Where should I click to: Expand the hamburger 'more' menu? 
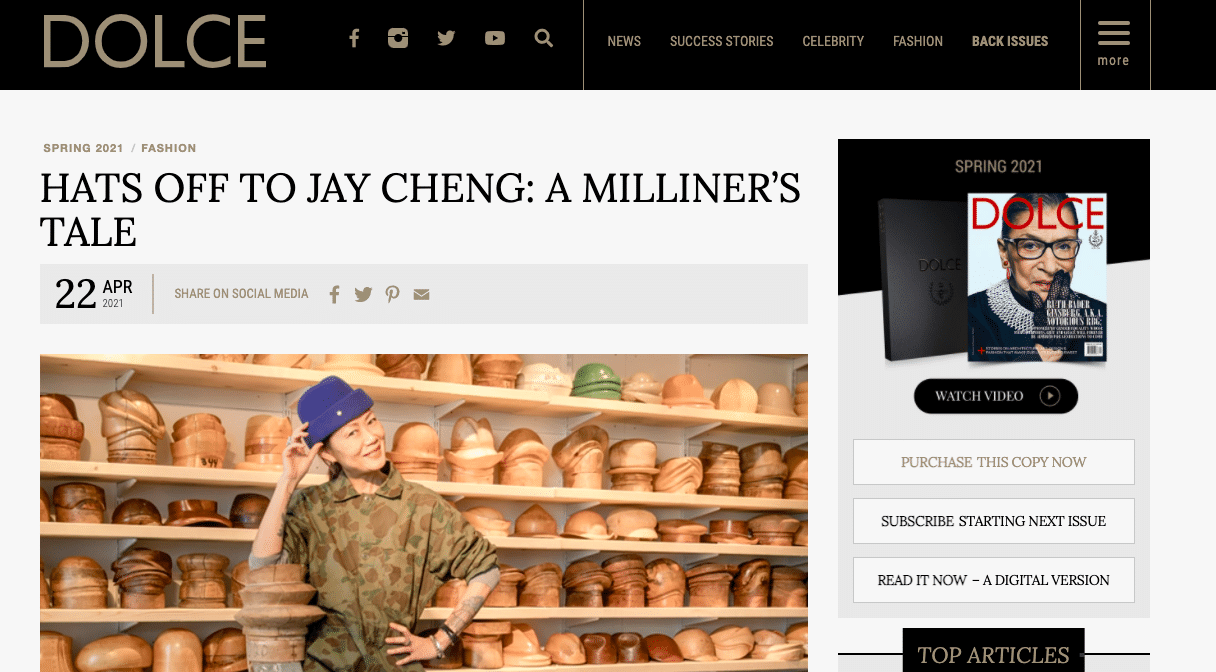click(1114, 43)
